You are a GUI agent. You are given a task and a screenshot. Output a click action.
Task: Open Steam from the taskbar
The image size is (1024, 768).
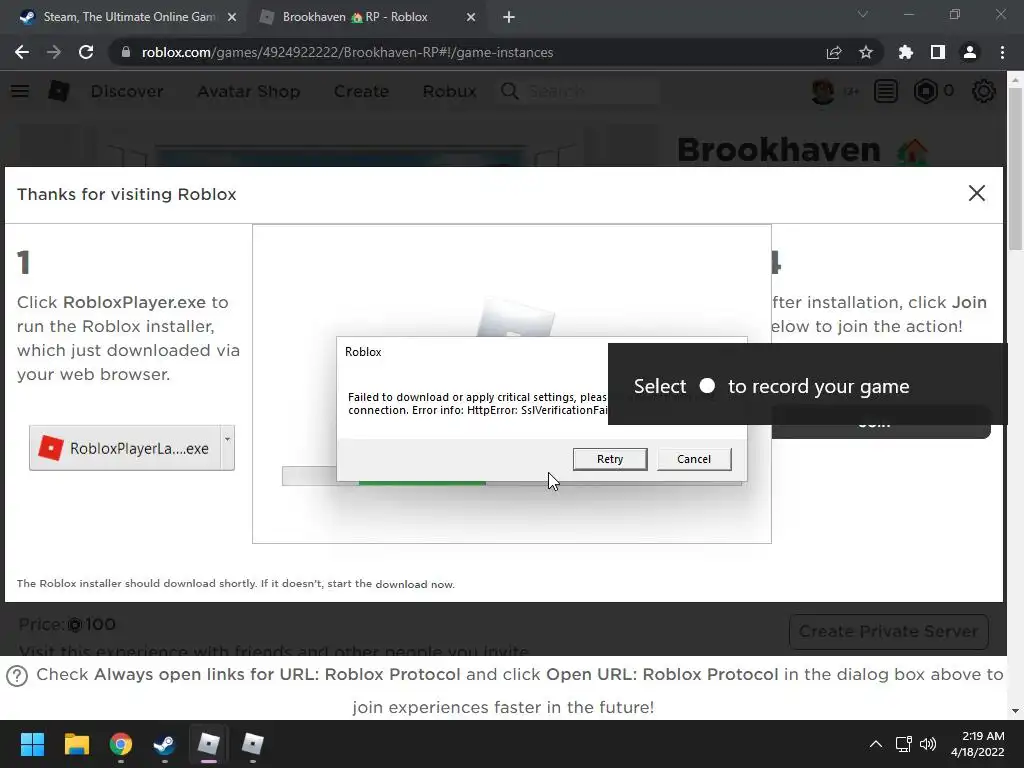click(164, 744)
